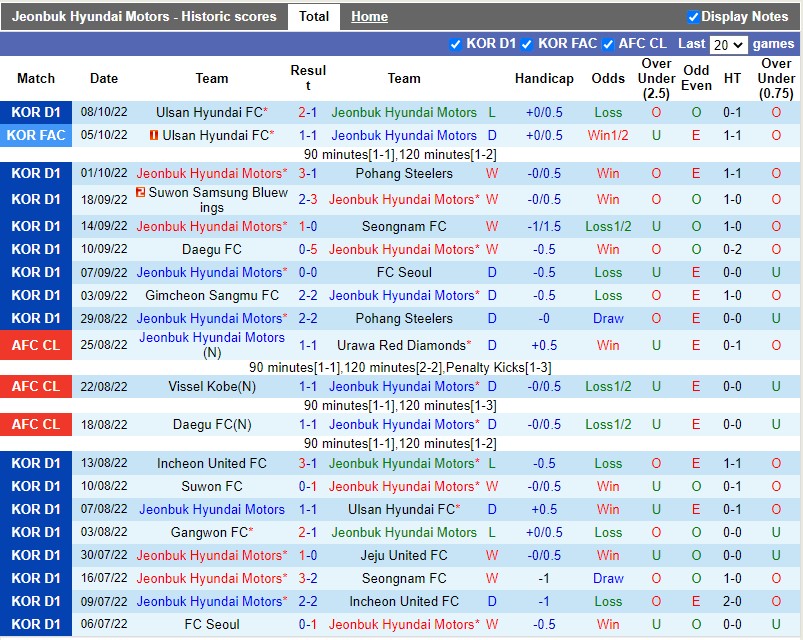Screen dimensions: 803x640
Task: Open the Last games count dropdown
Action: 729,44
